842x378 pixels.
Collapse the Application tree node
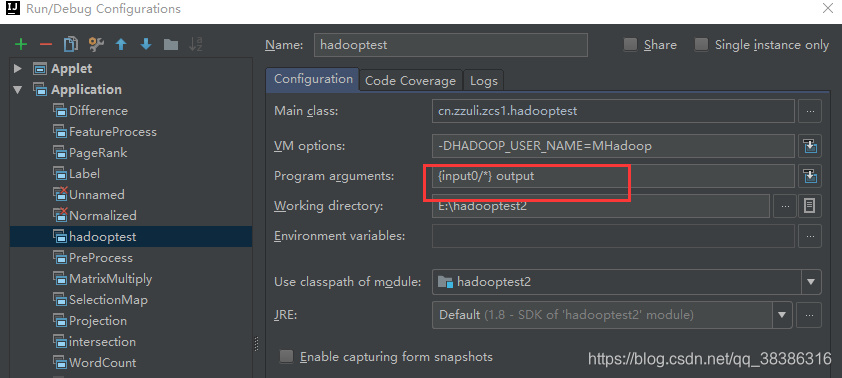pyautogui.click(x=18, y=90)
